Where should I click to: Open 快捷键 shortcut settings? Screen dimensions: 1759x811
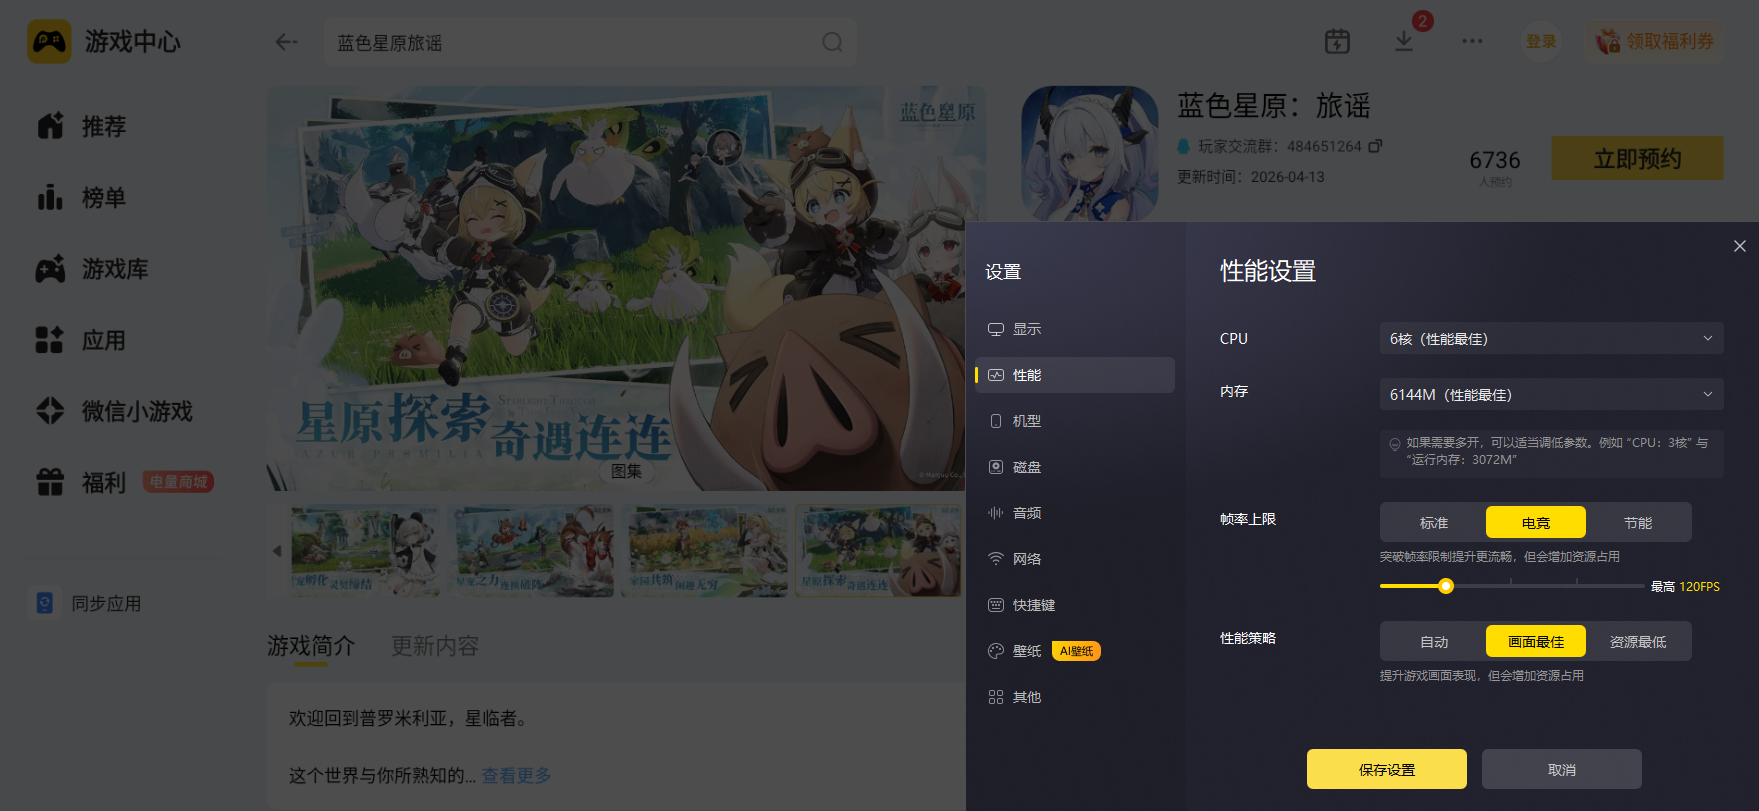1075,605
